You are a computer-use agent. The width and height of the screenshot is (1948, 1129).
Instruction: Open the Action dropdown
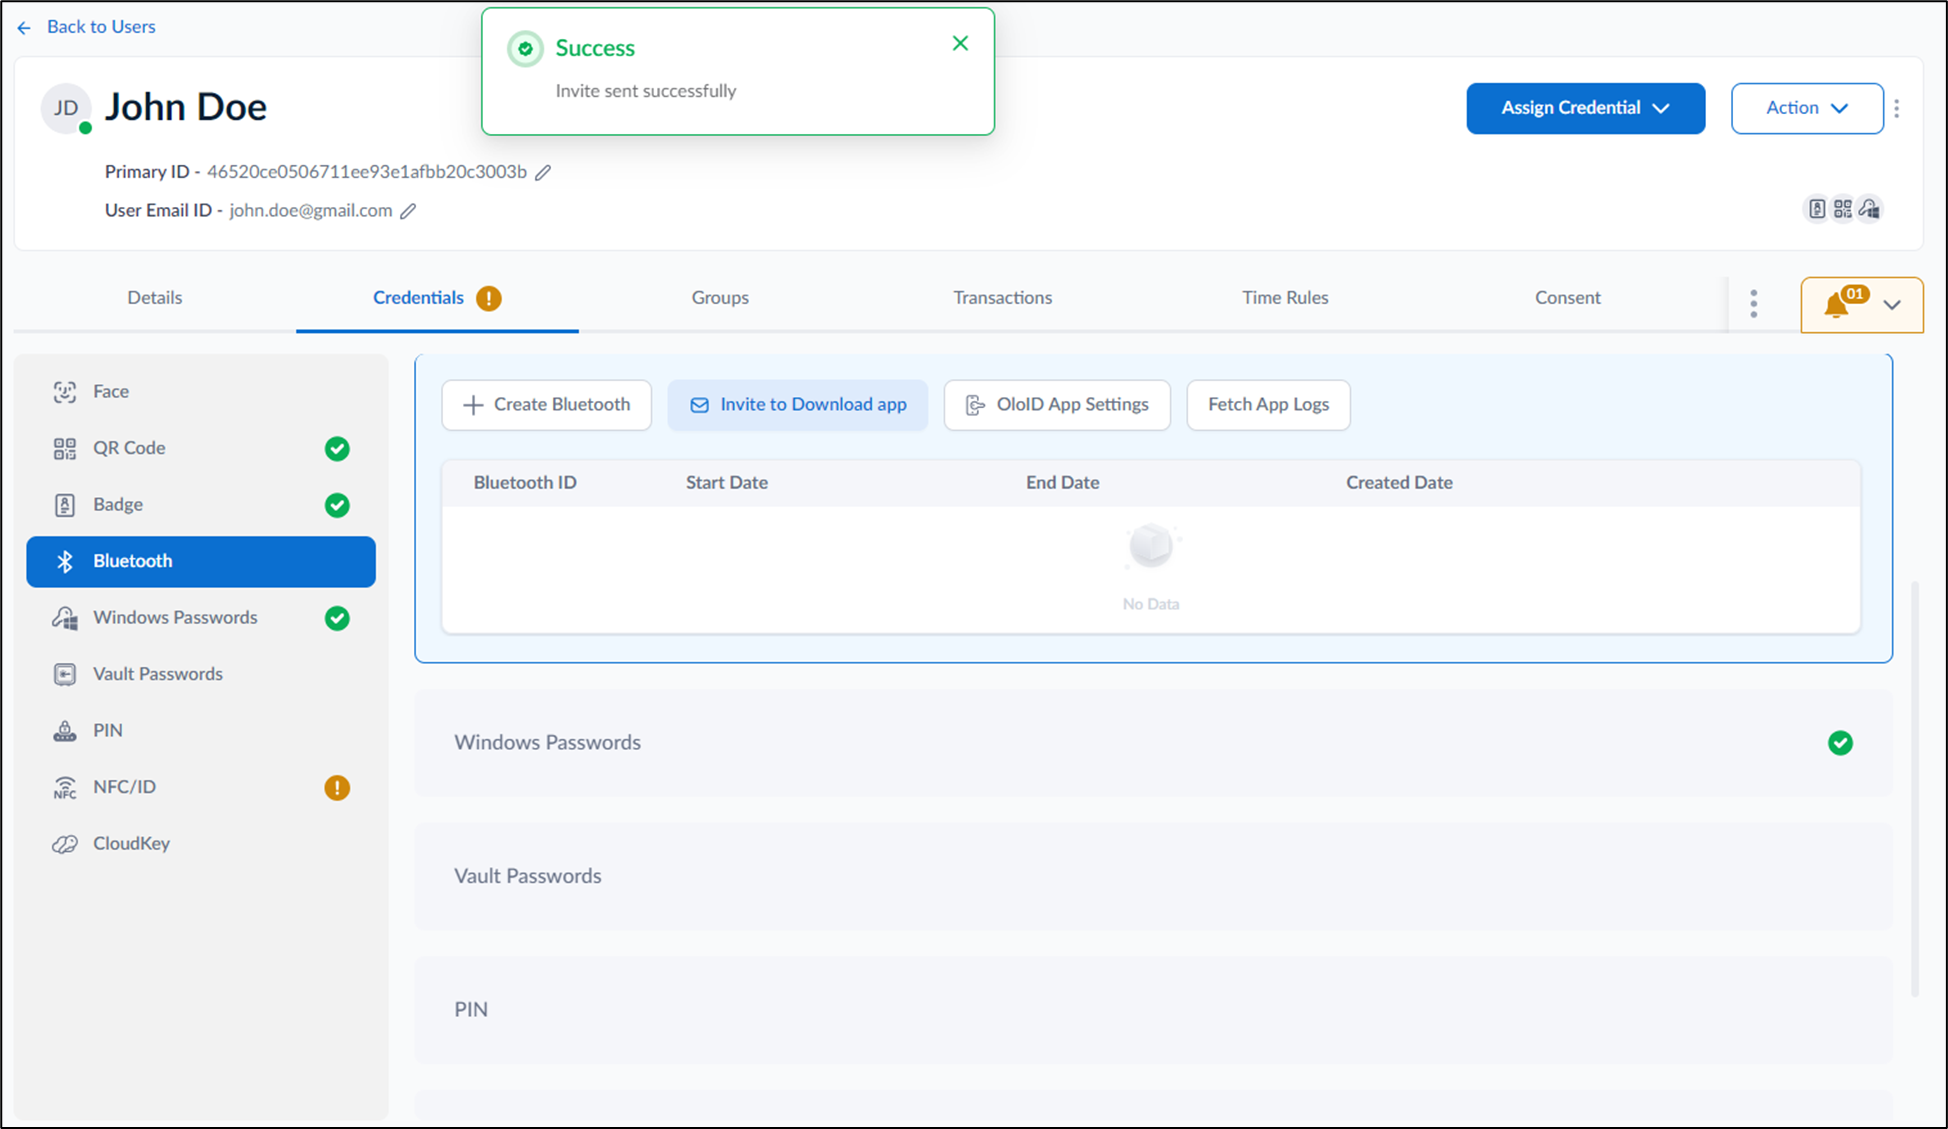1806,108
